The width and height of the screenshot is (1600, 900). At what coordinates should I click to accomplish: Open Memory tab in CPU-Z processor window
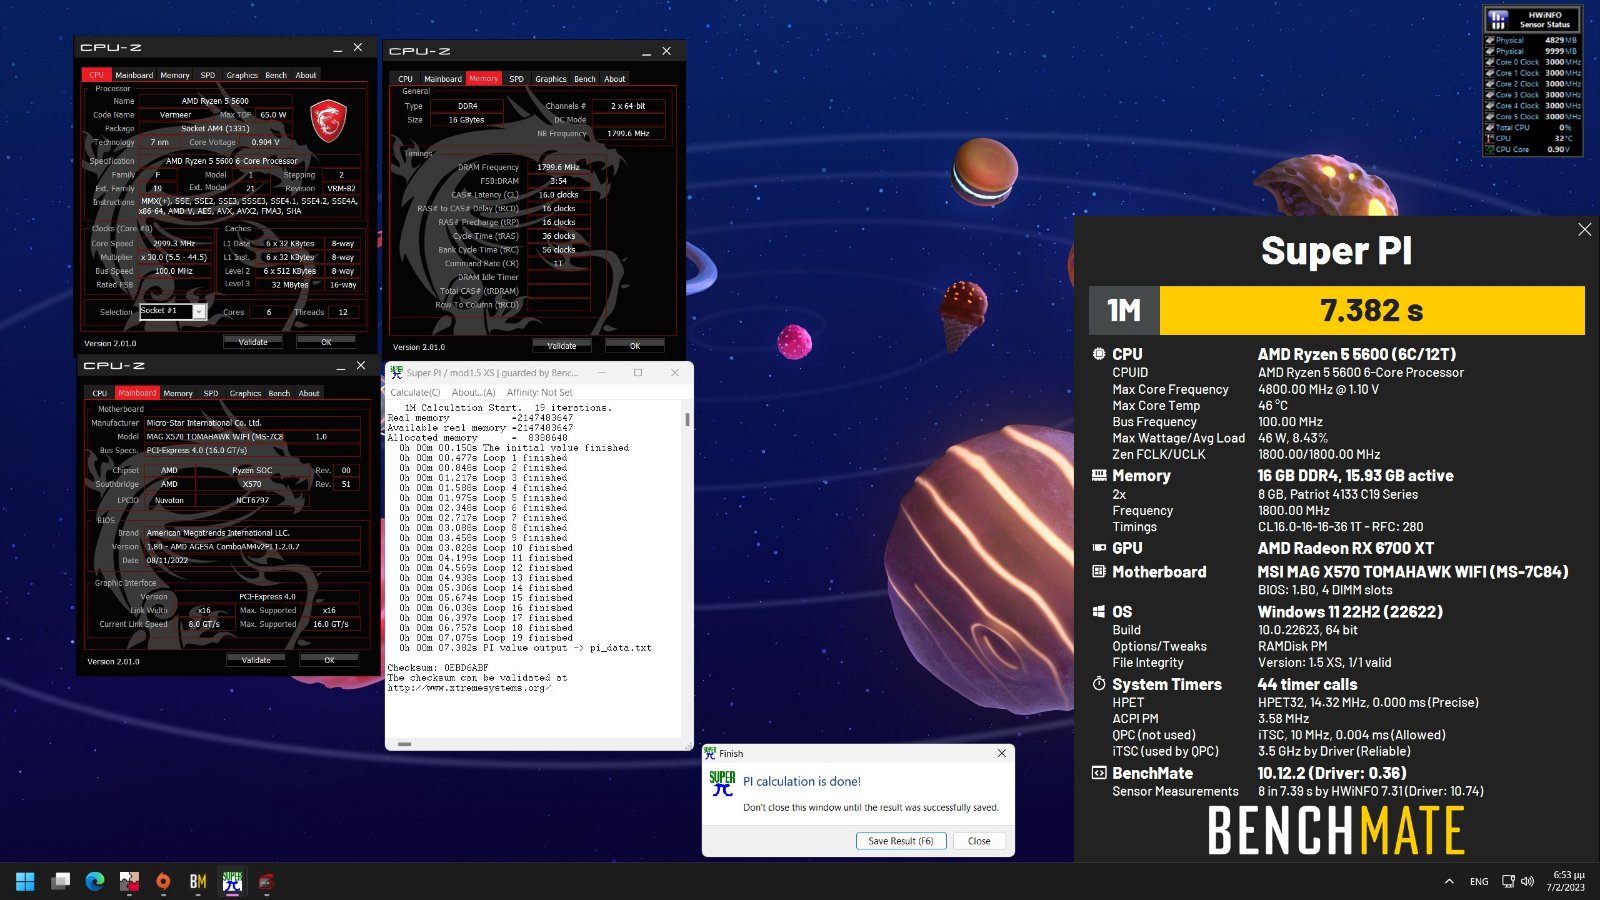175,75
